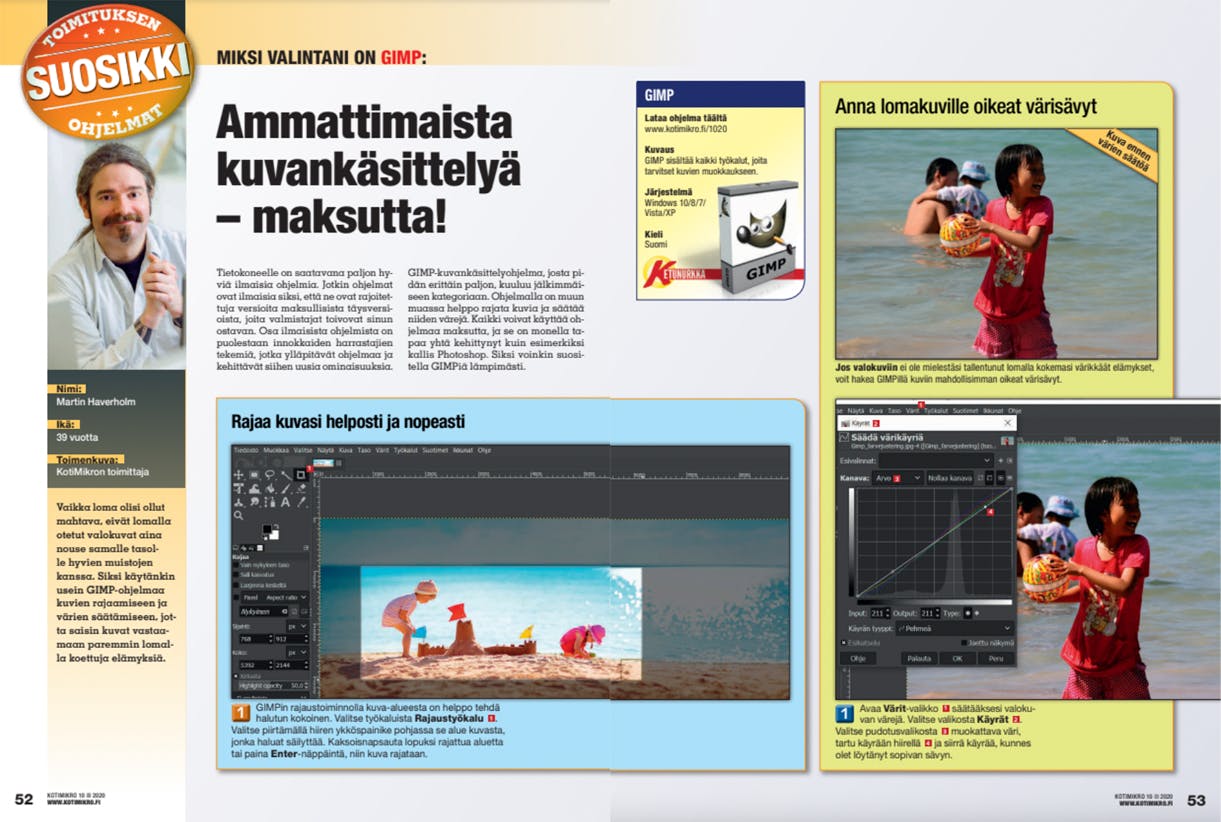Enable 'Salli kasvatus' checkbox
The image size is (1221, 822).
point(236,575)
